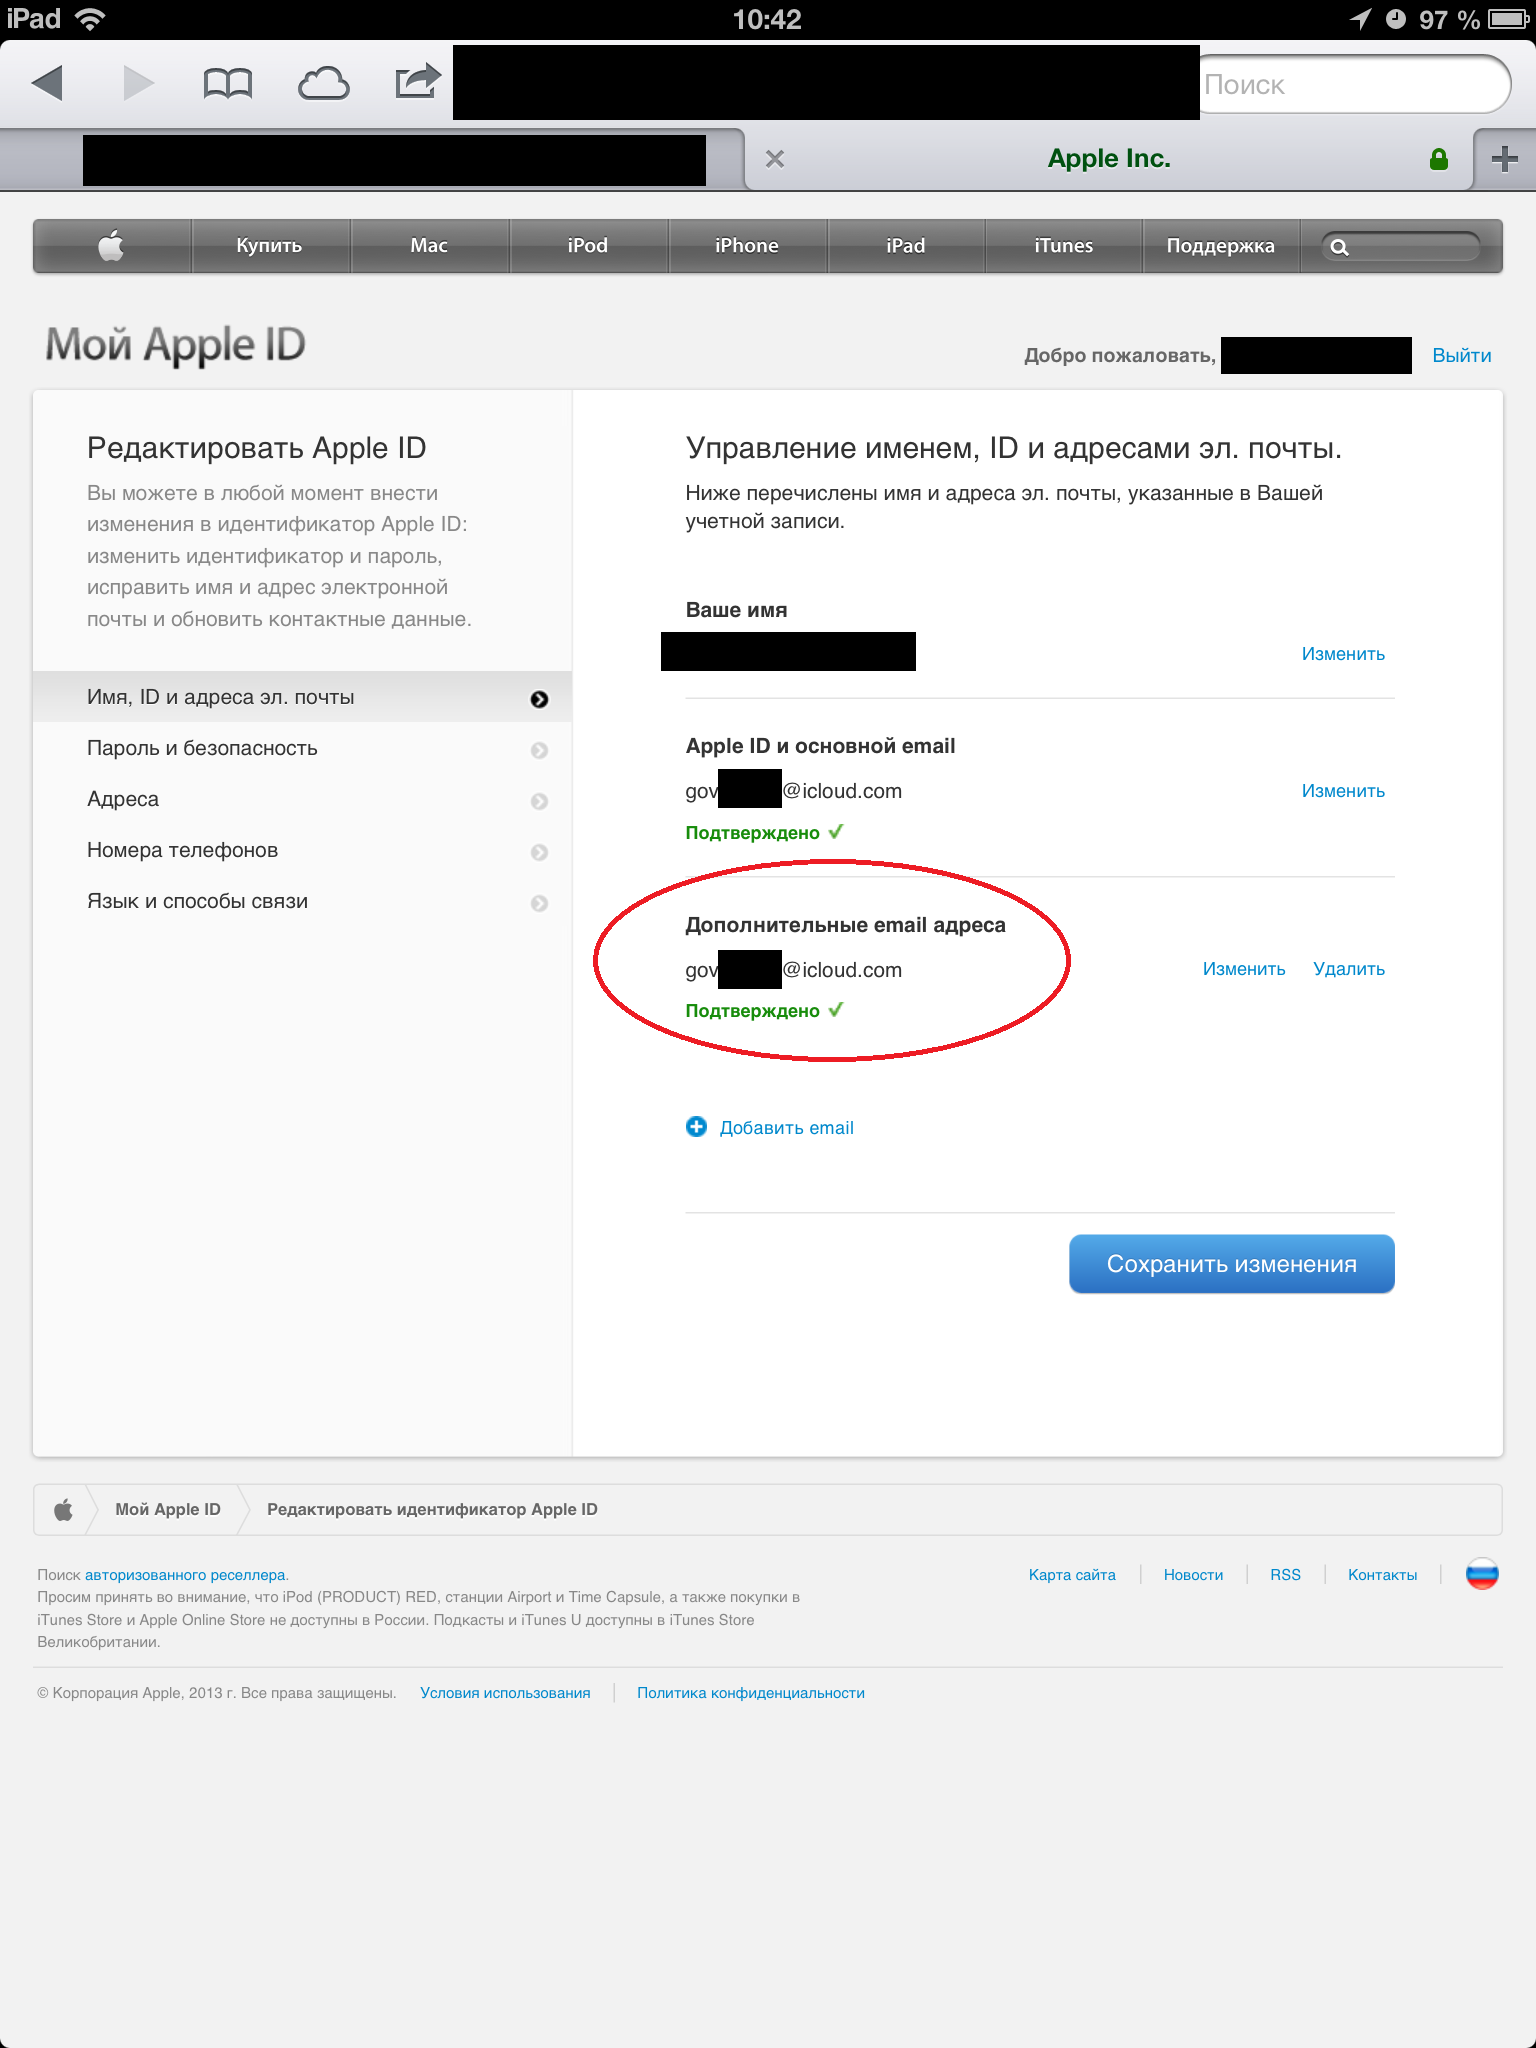Click the Apple logo in navigation bar

(112, 246)
